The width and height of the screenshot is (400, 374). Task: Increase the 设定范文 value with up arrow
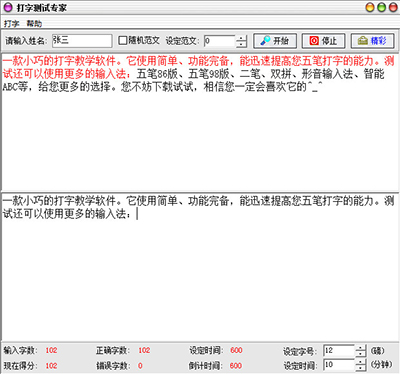click(241, 38)
